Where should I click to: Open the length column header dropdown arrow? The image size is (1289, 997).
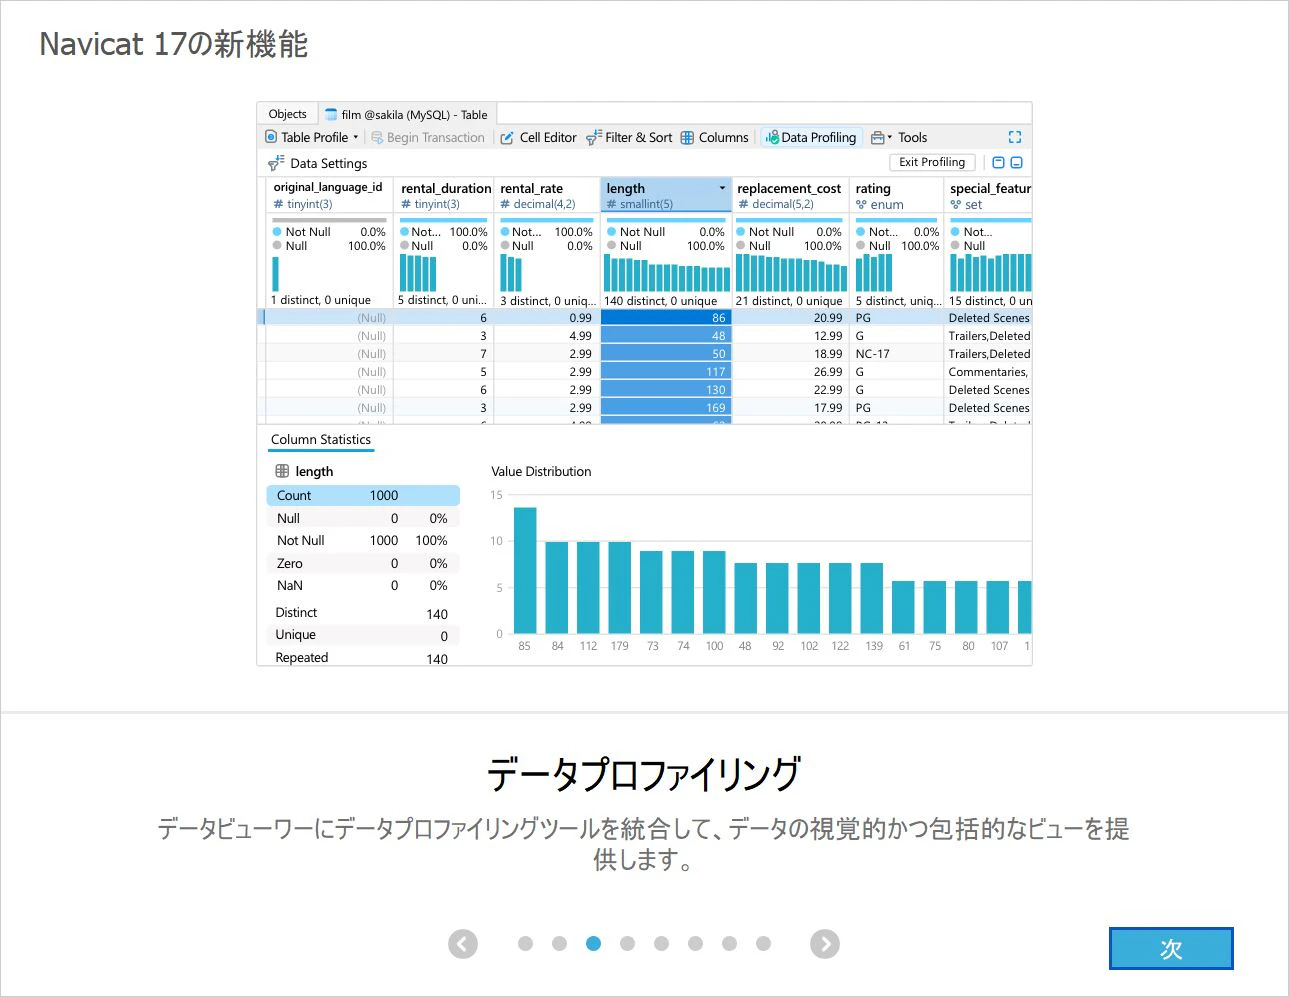click(722, 188)
